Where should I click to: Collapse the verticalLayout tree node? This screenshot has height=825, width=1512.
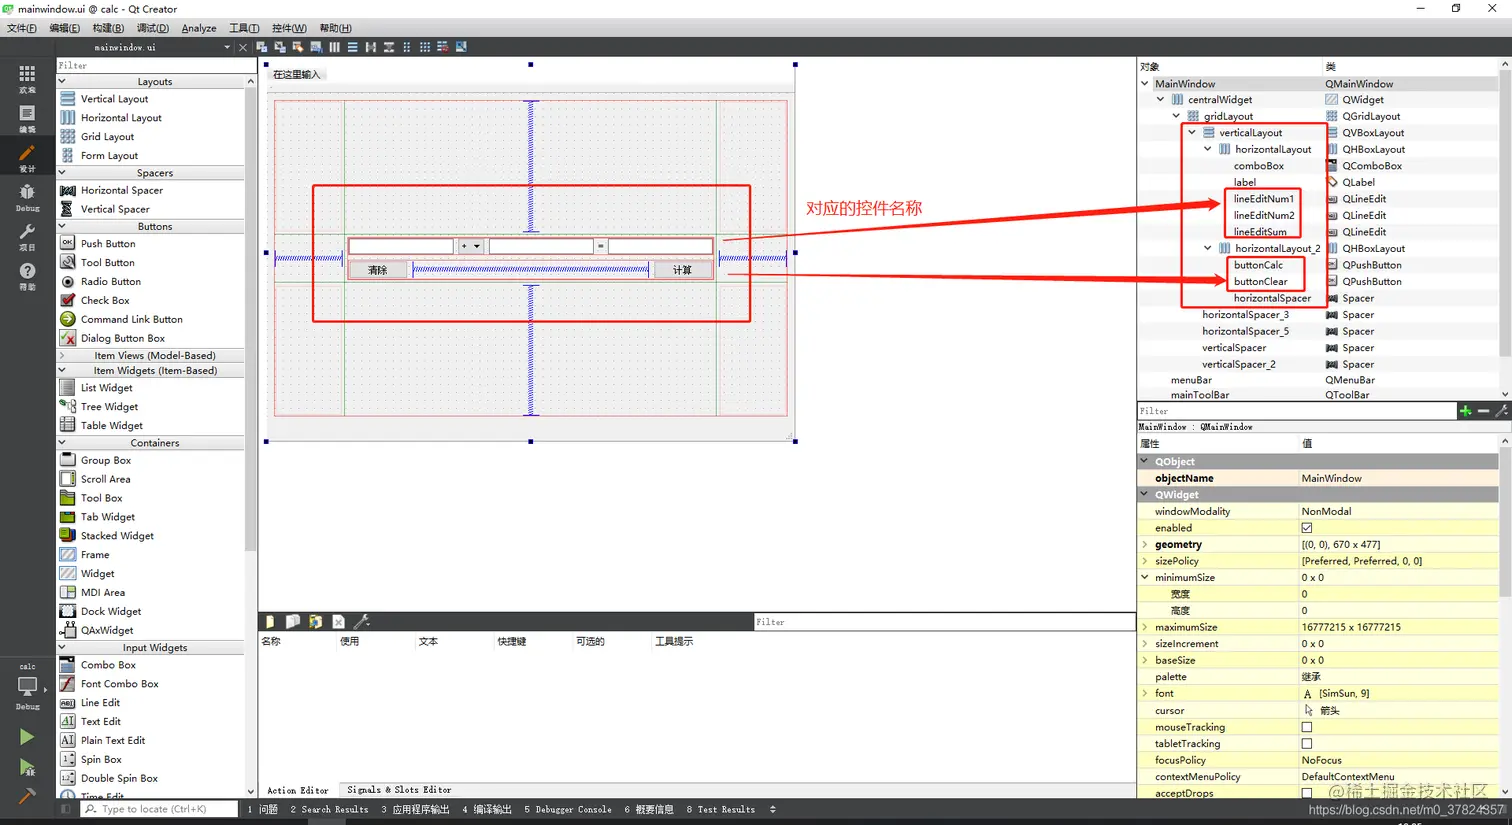[x=1192, y=132]
